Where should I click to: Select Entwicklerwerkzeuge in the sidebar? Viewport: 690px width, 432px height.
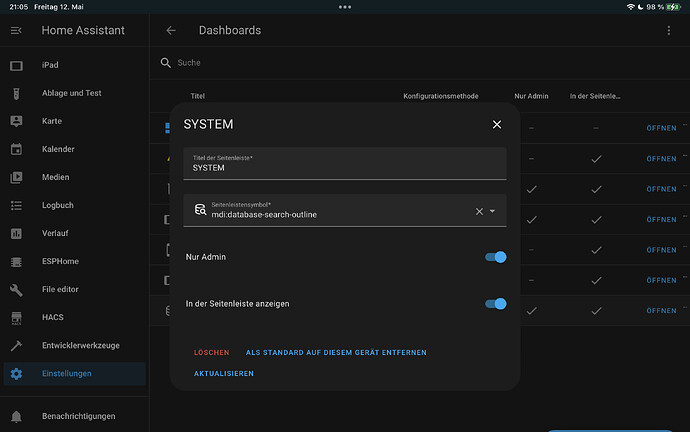[75, 346]
